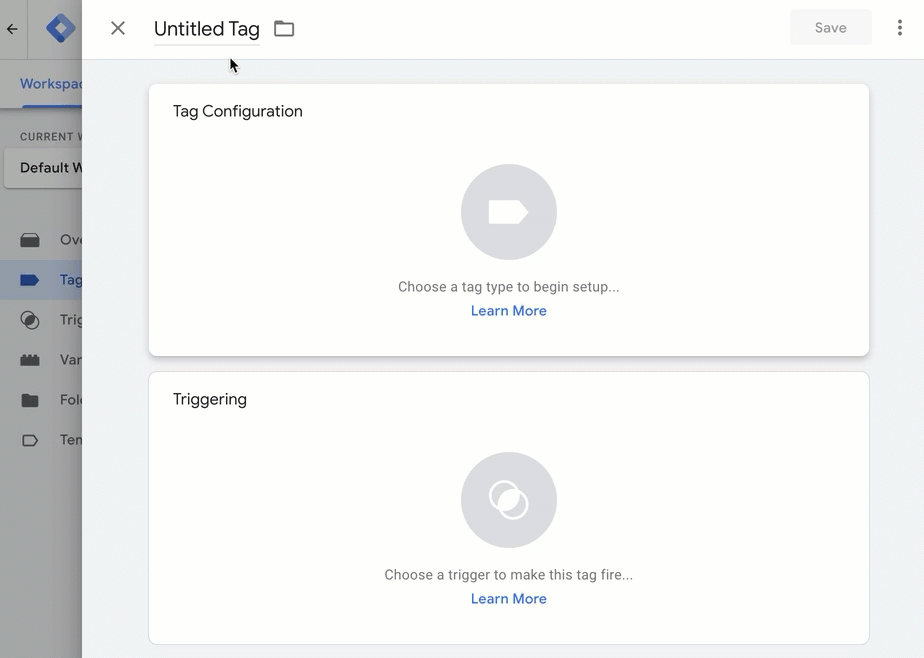Click the trigger circle icon in the Triggering card
The image size is (924, 658).
[508, 499]
